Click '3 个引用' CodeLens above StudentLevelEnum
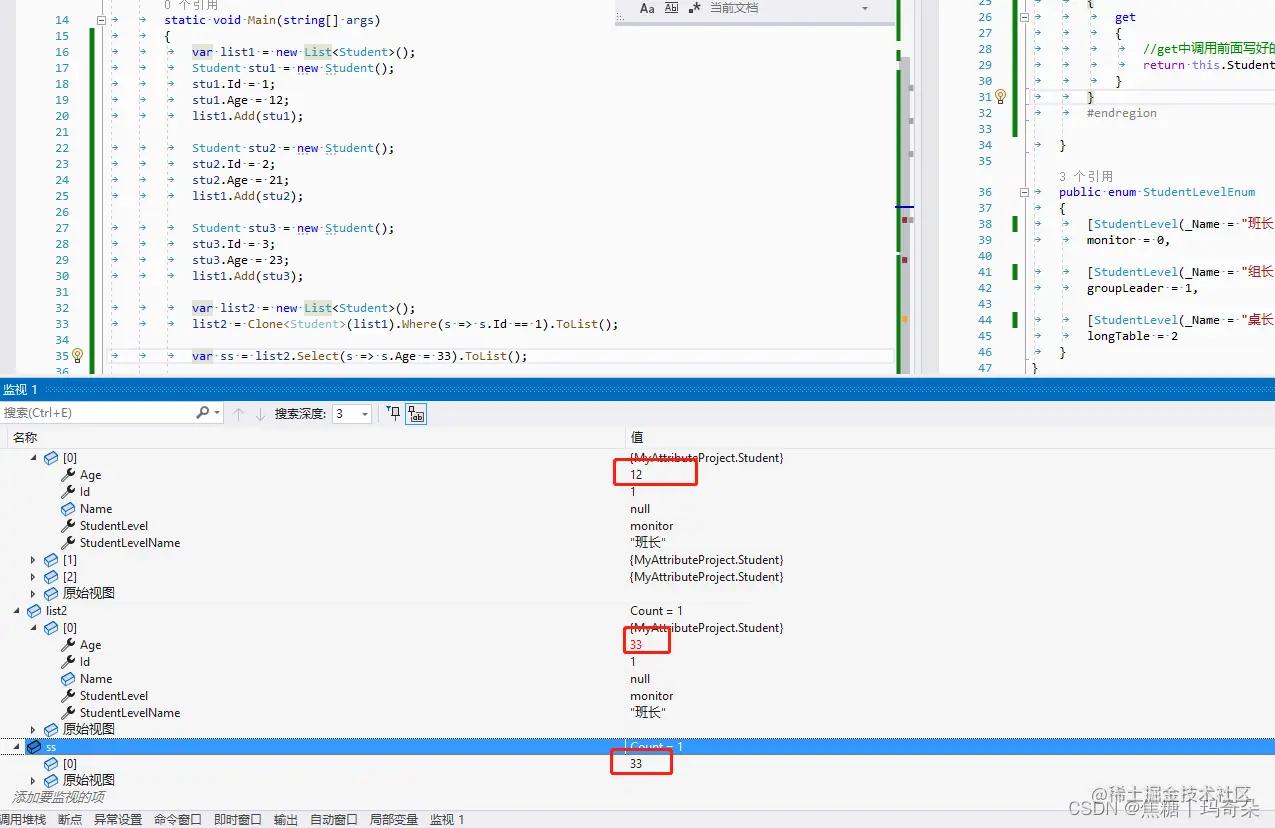 click(1086, 176)
